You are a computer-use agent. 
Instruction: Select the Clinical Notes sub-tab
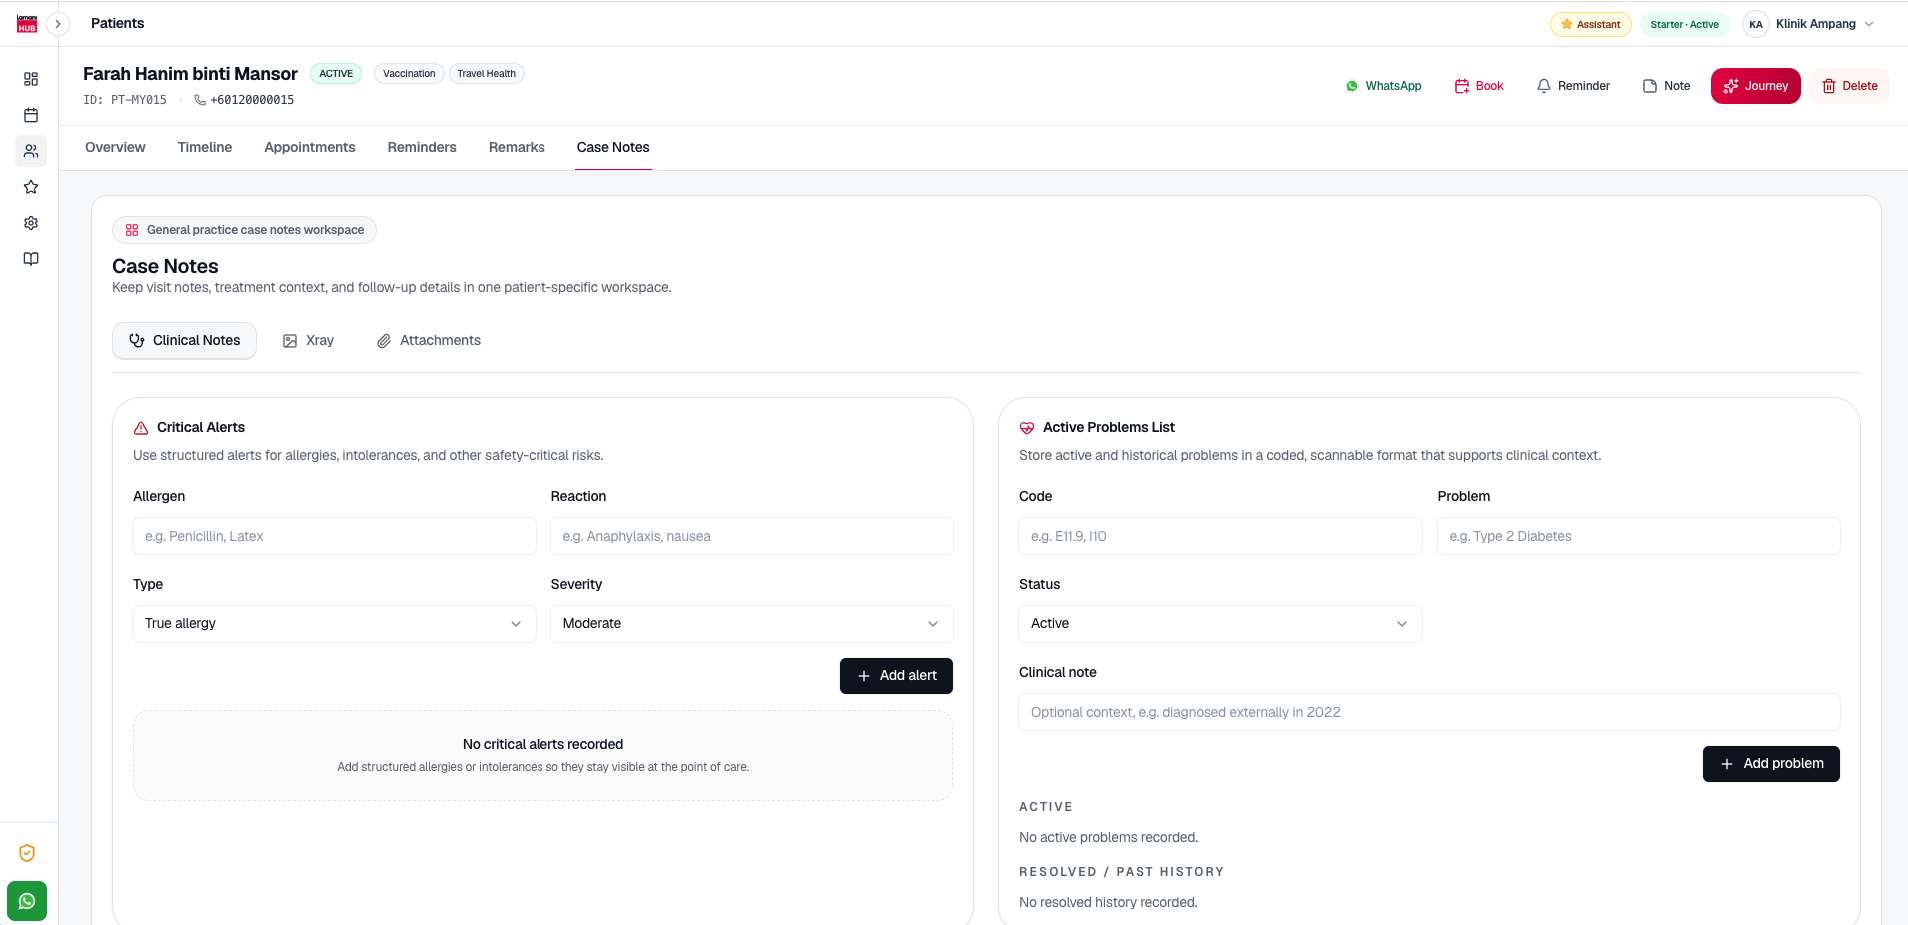click(x=185, y=340)
